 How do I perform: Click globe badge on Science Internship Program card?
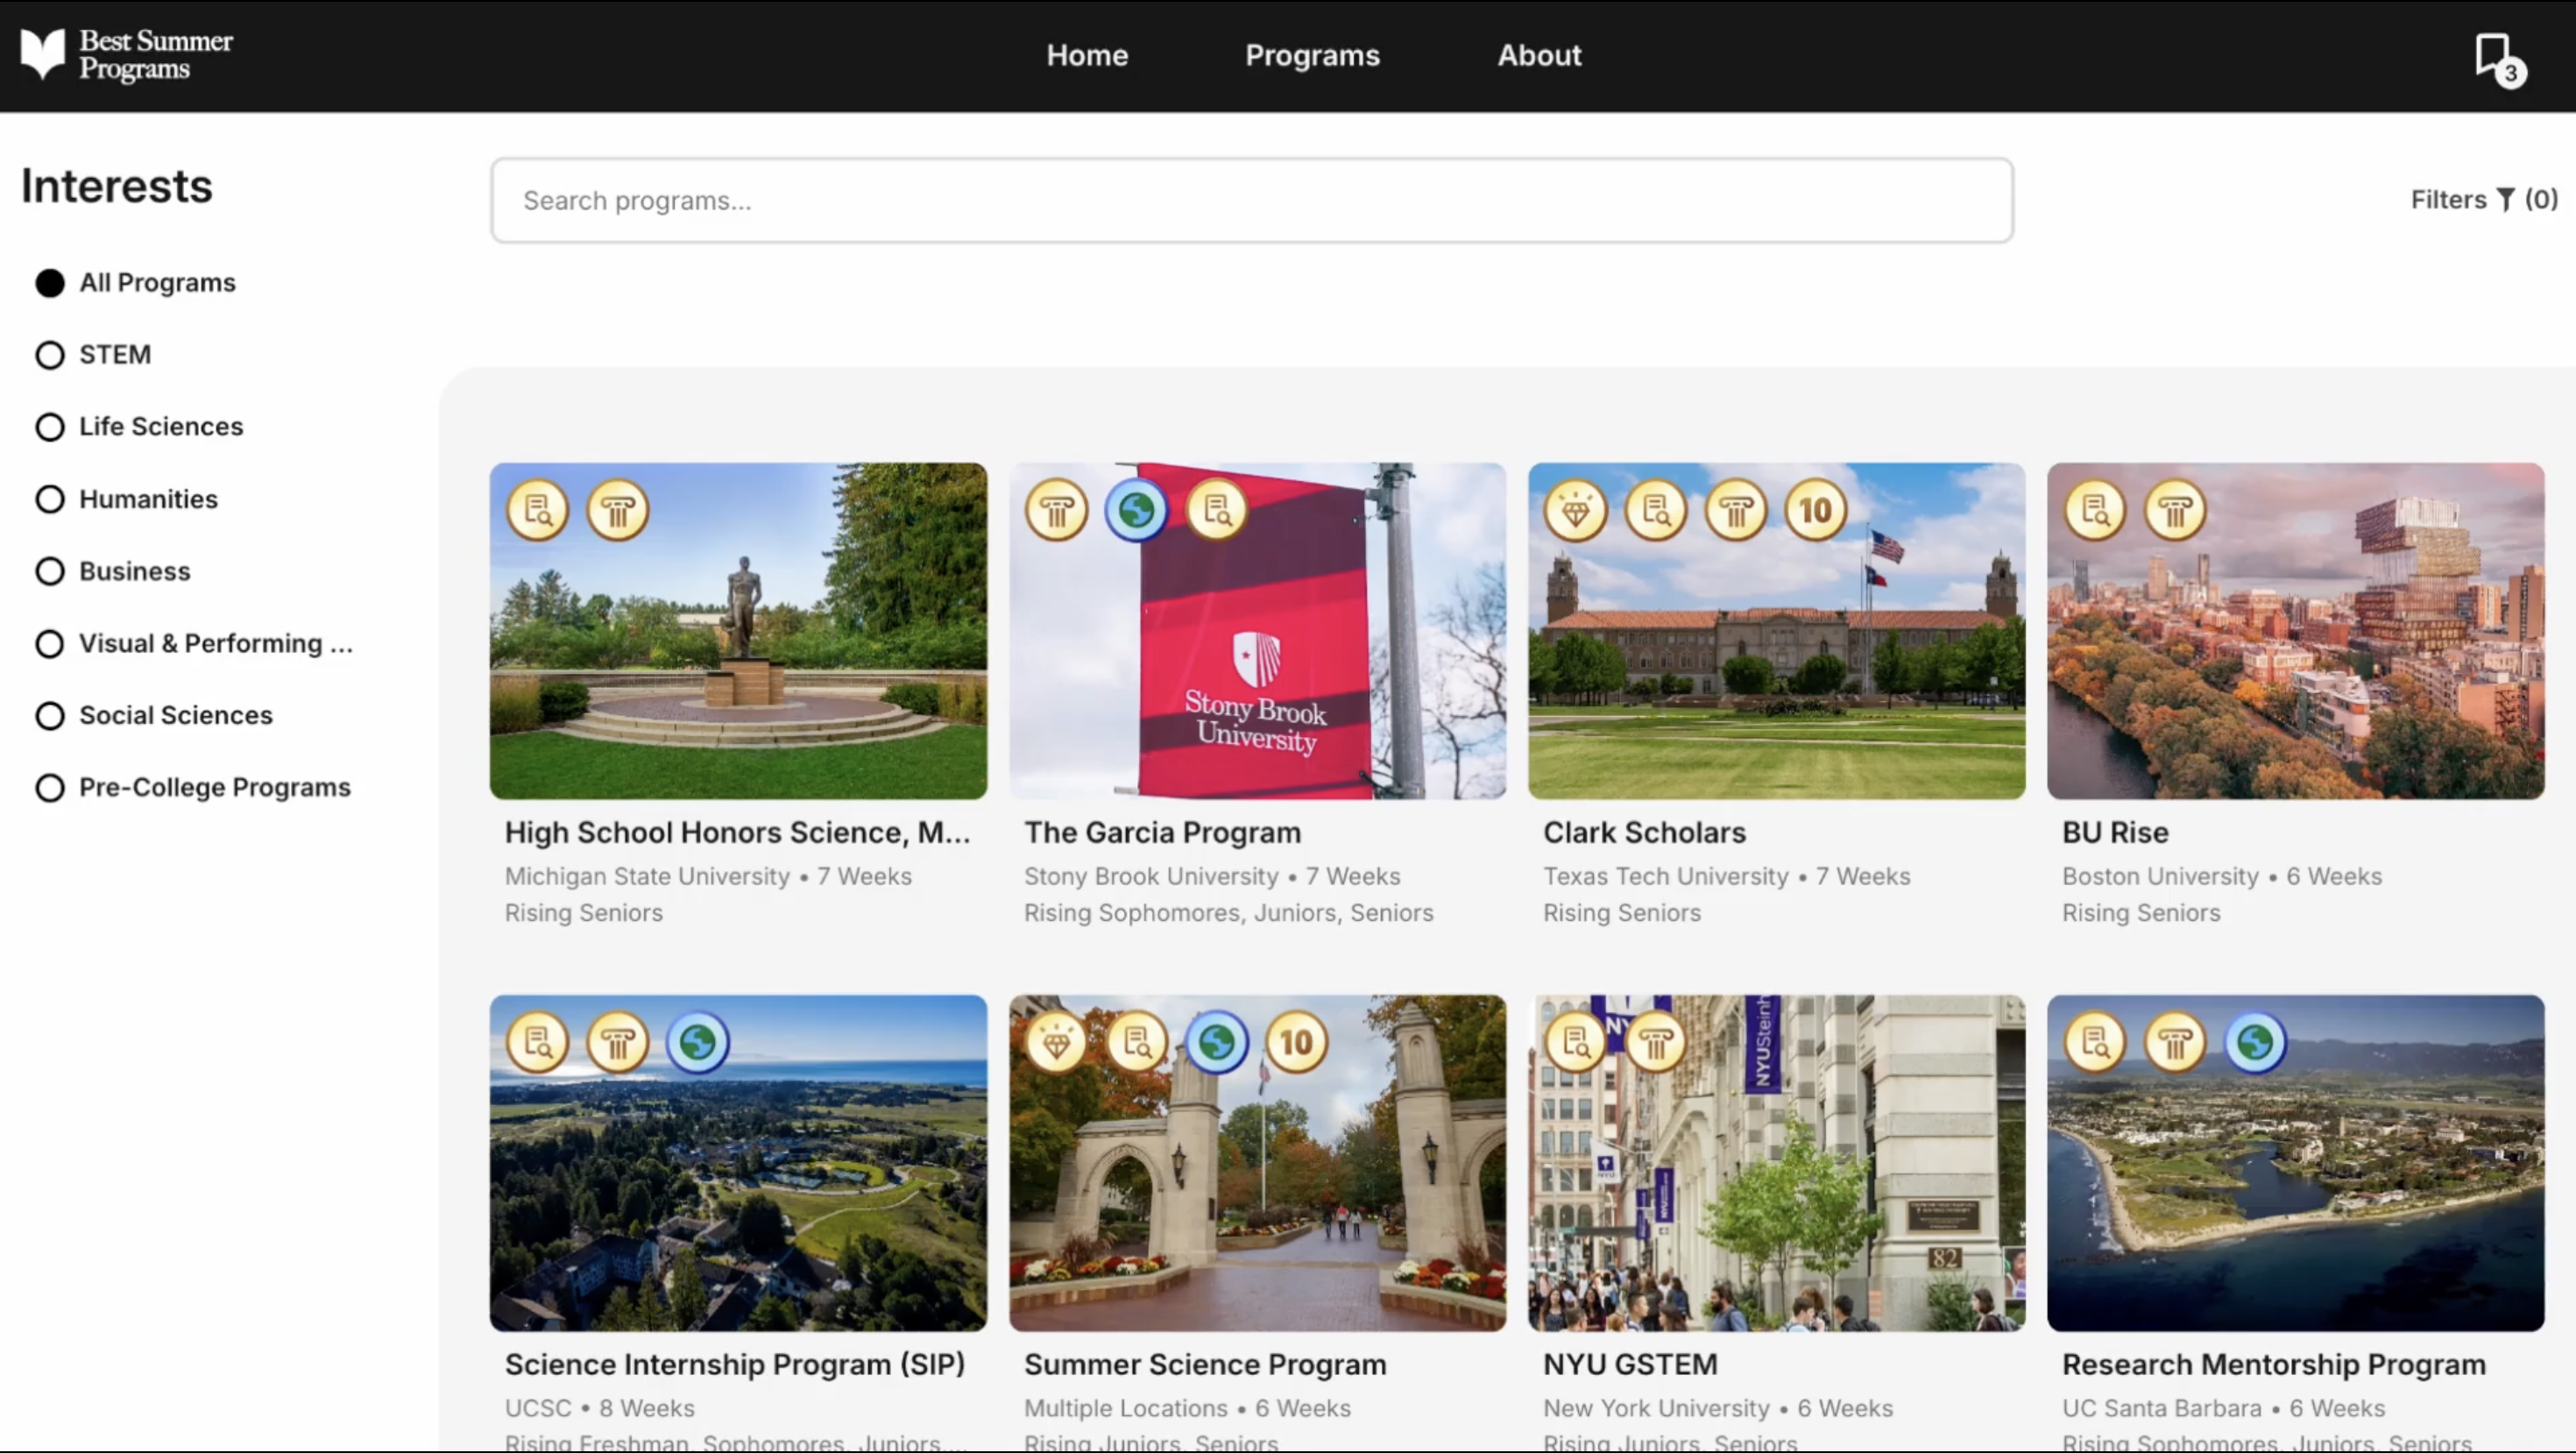(698, 1042)
